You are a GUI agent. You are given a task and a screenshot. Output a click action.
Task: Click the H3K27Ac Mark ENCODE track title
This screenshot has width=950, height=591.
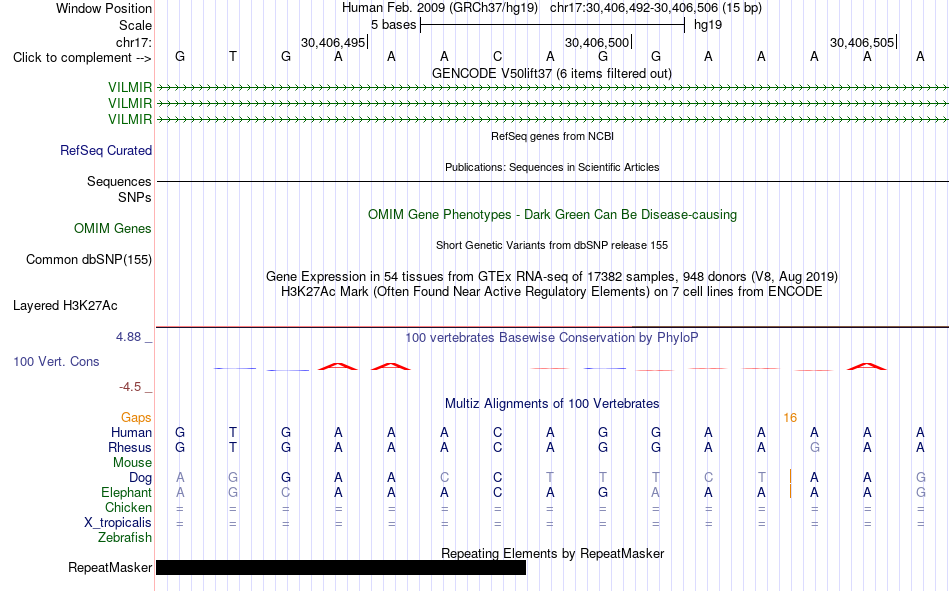pyautogui.click(x=552, y=292)
